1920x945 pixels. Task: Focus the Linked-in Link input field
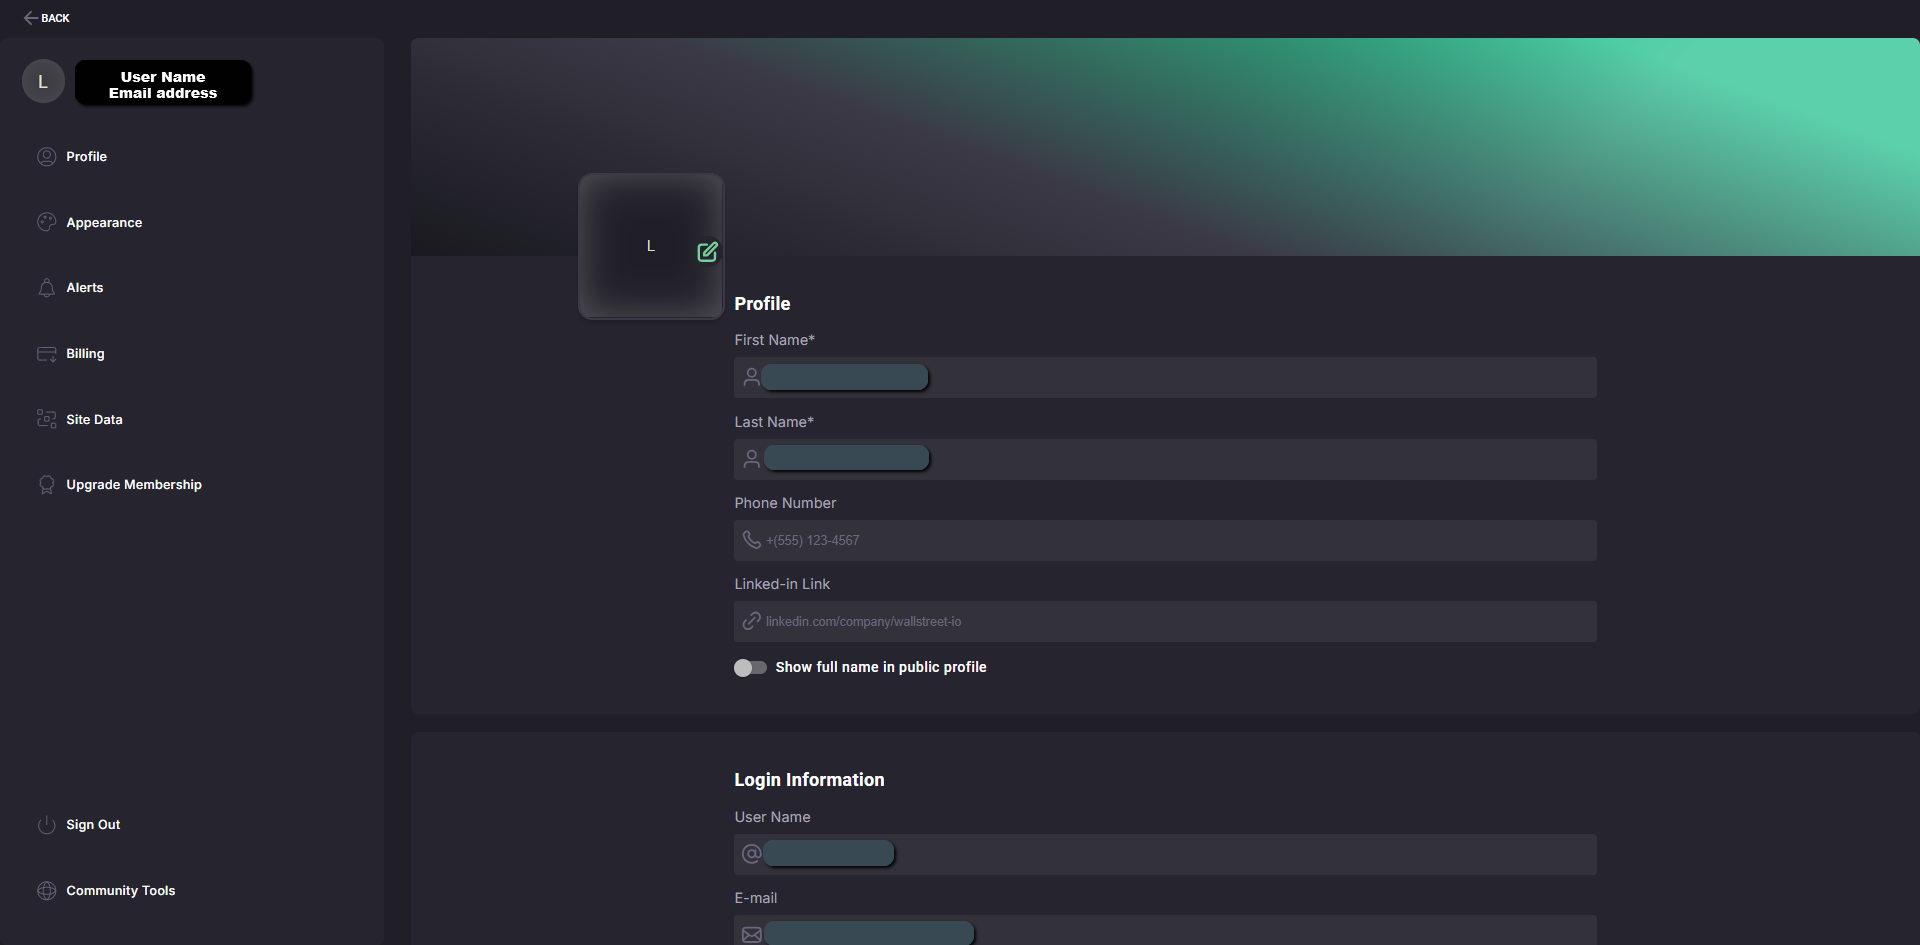point(1165,622)
